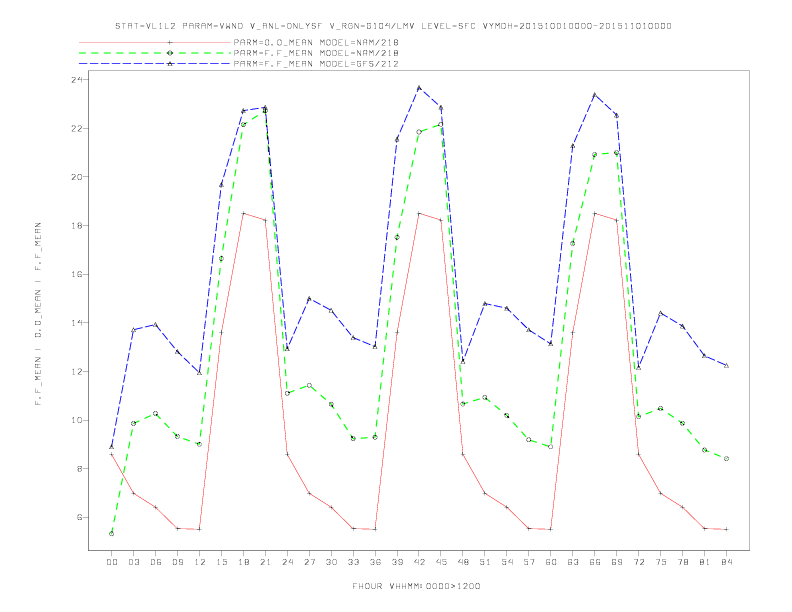Screen dimensions: 792x612
Task: Click x-axis tick label 63
Action: (573, 562)
